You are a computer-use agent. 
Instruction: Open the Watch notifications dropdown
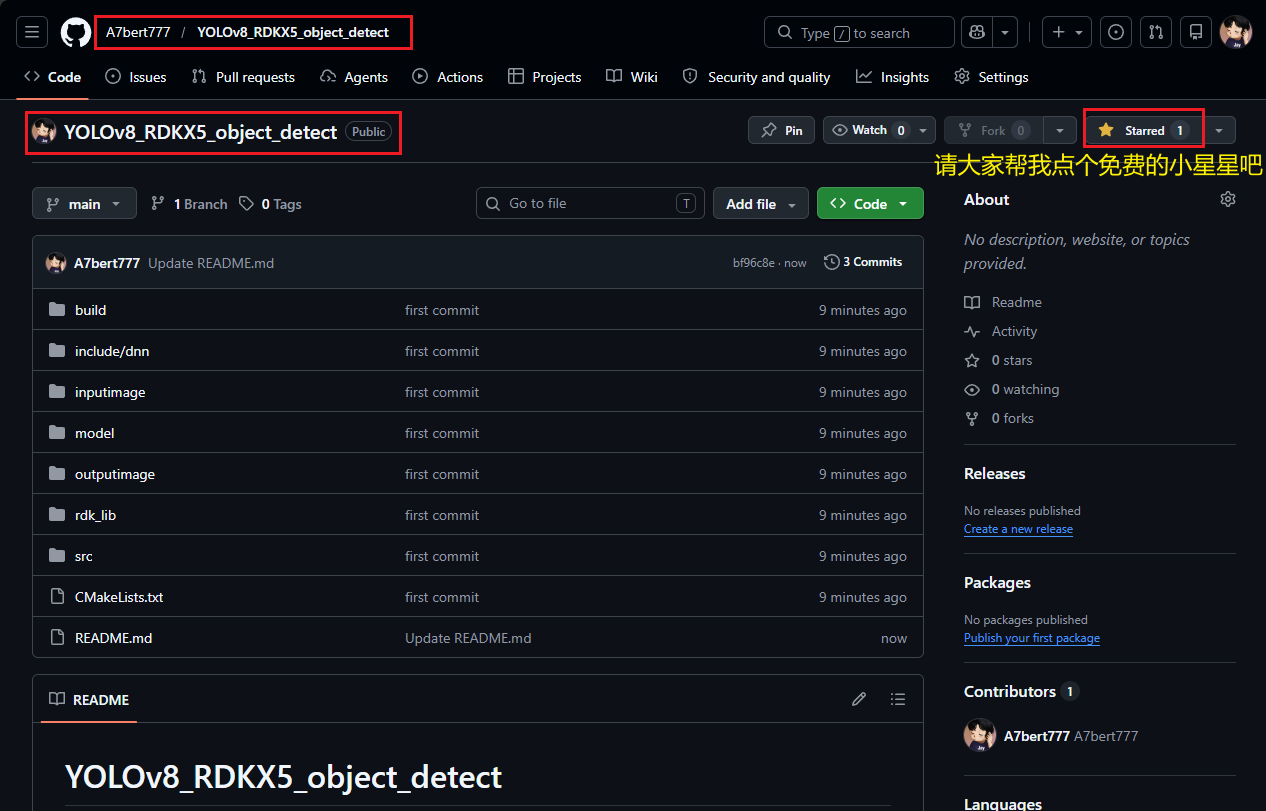point(880,130)
